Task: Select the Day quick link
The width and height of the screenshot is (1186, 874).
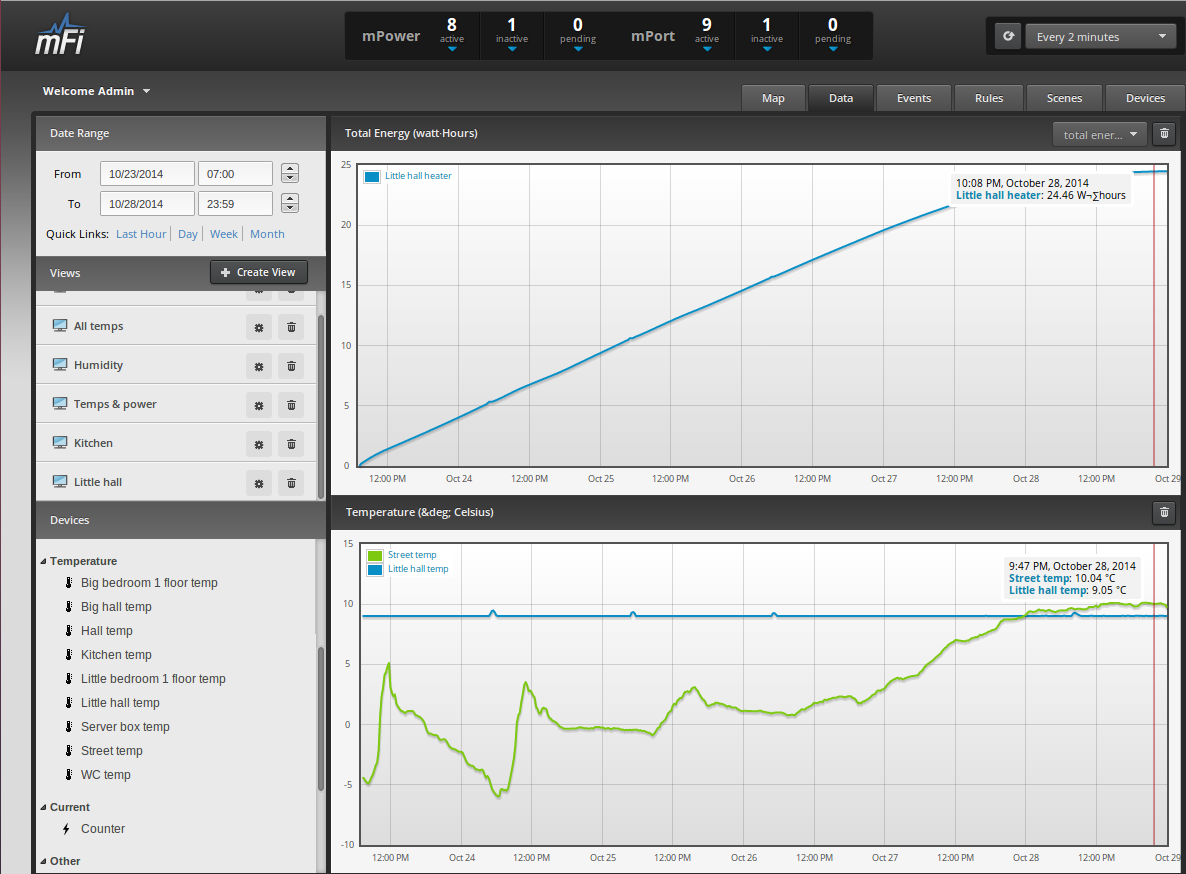Action: (x=188, y=234)
